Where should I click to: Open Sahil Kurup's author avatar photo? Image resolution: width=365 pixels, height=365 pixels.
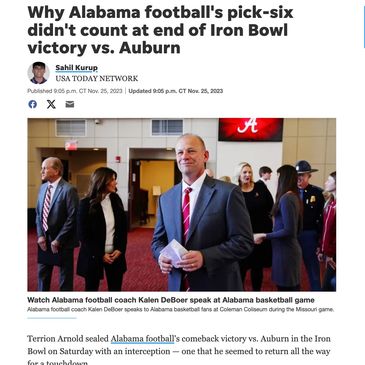(38, 73)
